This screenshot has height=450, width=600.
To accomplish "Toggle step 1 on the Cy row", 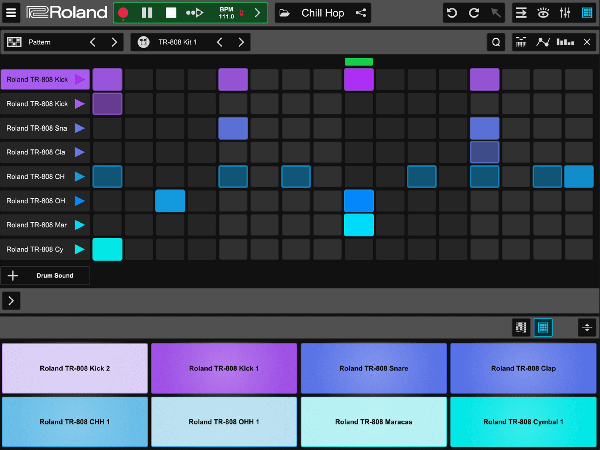I will tap(108, 249).
